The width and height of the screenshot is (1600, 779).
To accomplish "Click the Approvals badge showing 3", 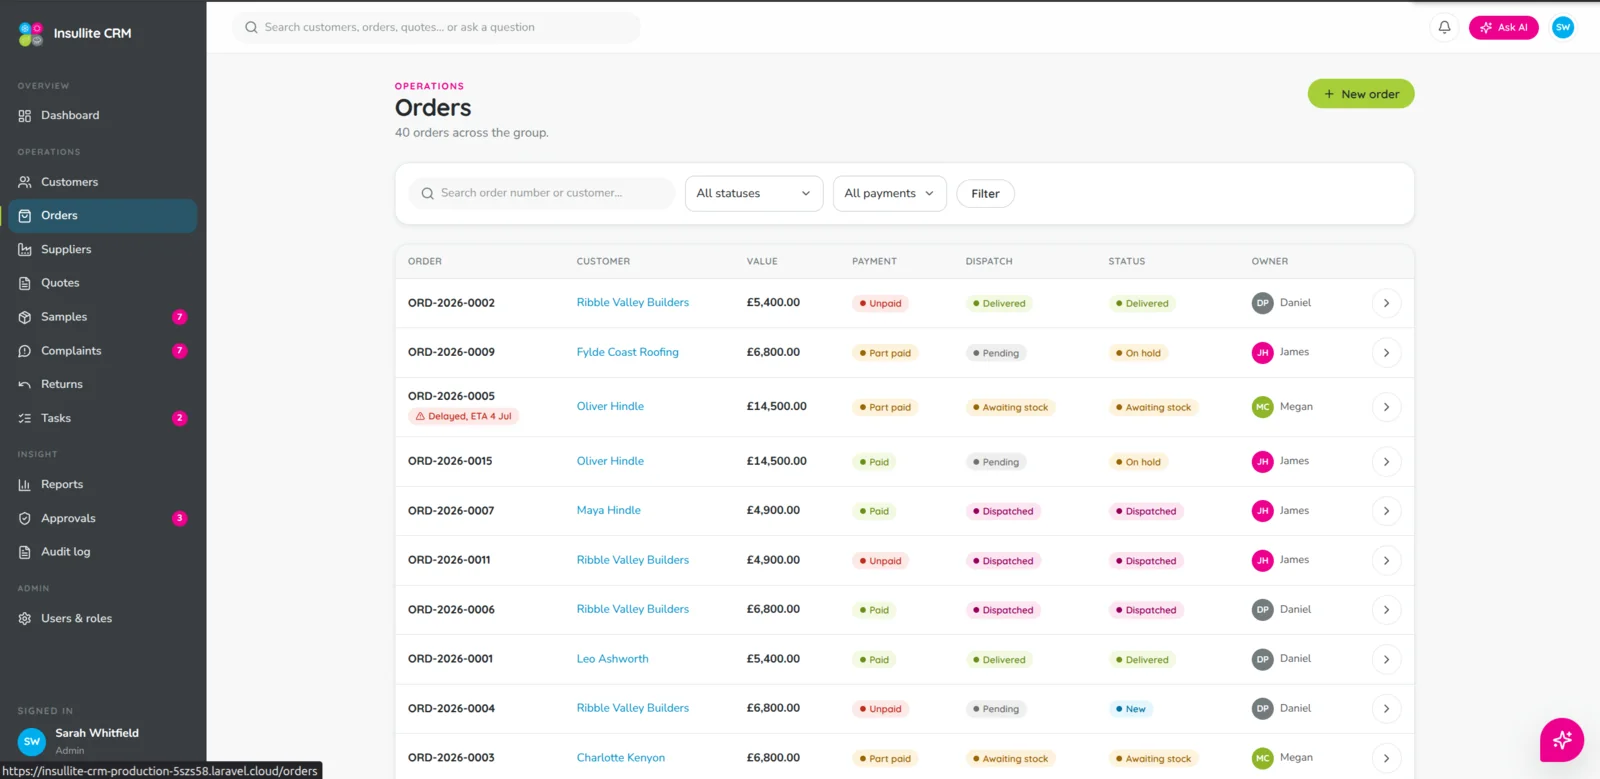I will click(180, 518).
